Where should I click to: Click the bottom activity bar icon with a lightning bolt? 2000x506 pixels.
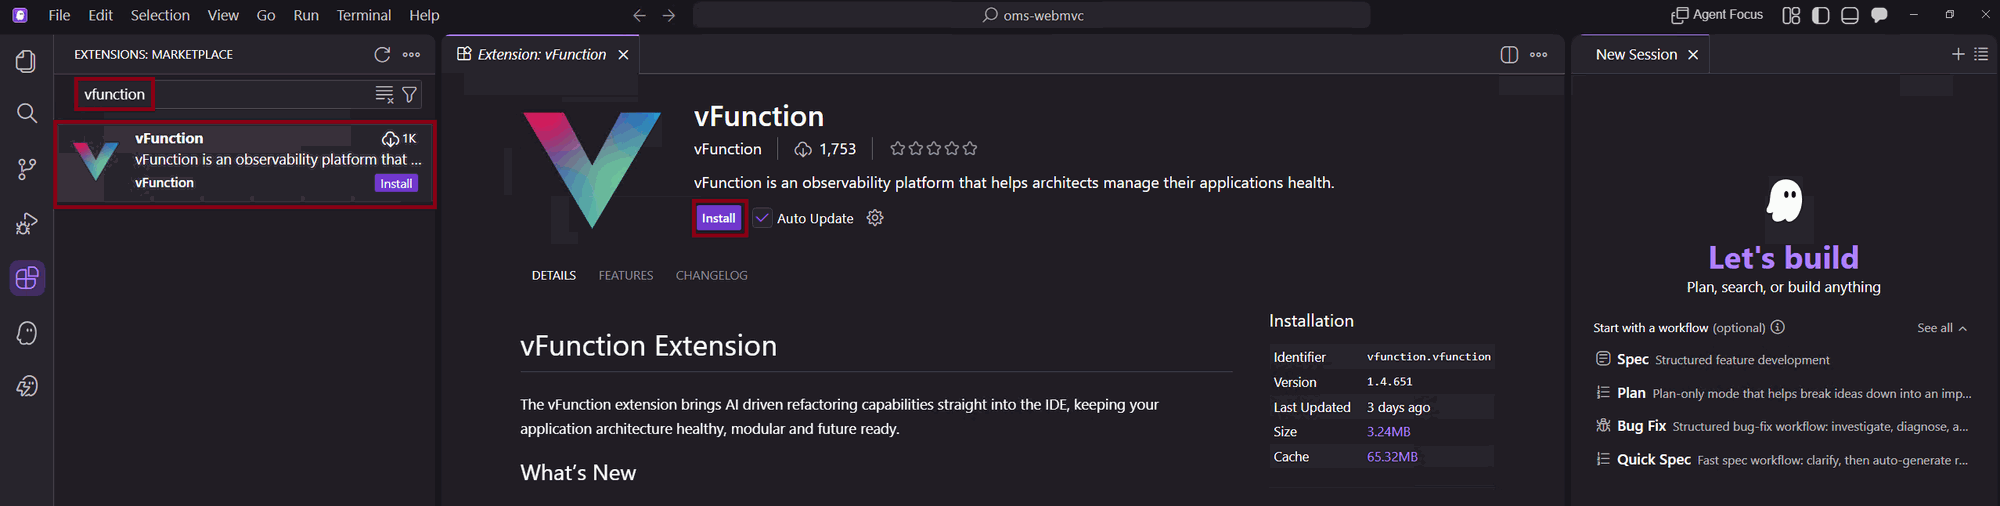click(27, 386)
